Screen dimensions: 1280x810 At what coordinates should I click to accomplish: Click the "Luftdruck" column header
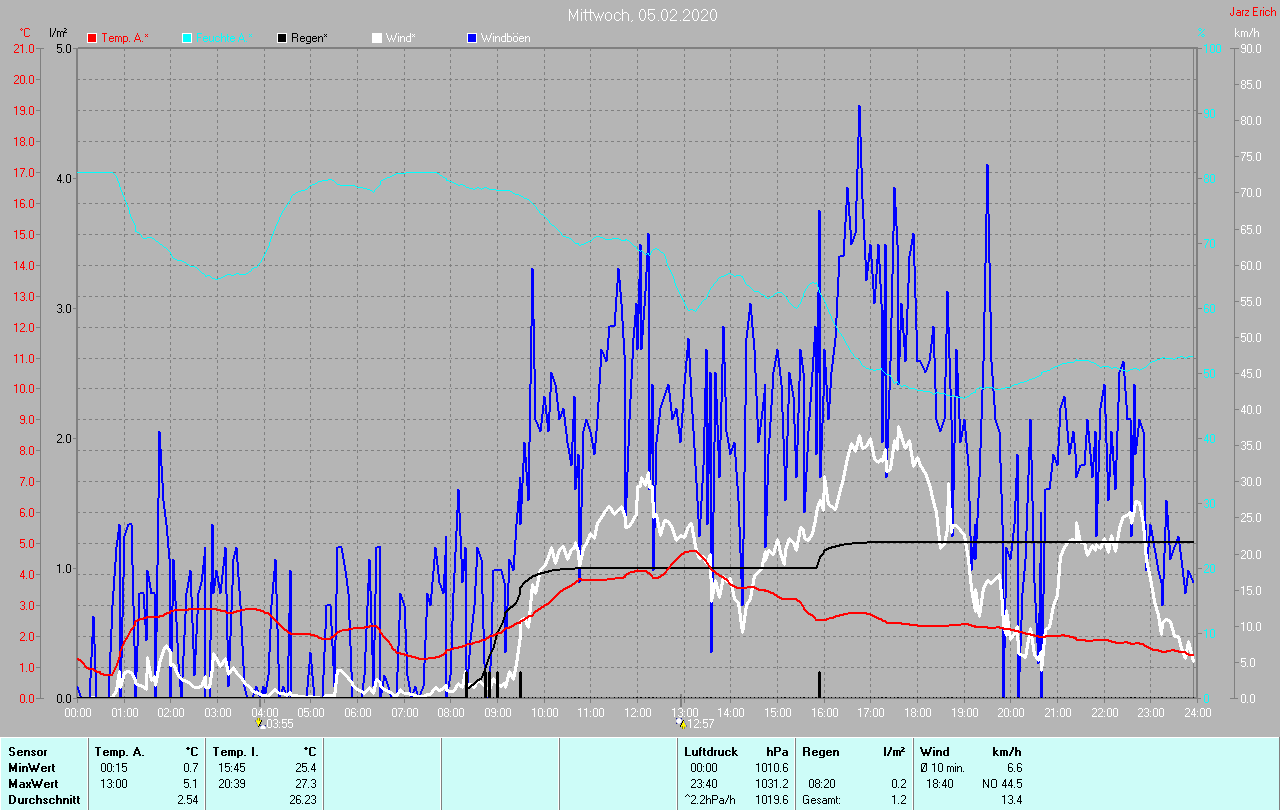coord(711,752)
